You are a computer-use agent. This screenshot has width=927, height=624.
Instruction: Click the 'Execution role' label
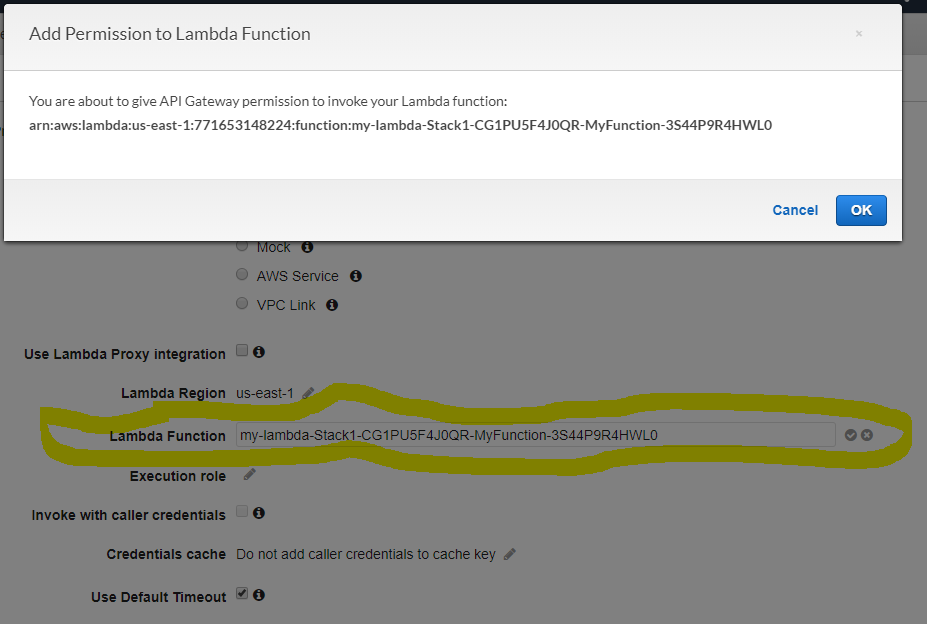pyautogui.click(x=177, y=476)
